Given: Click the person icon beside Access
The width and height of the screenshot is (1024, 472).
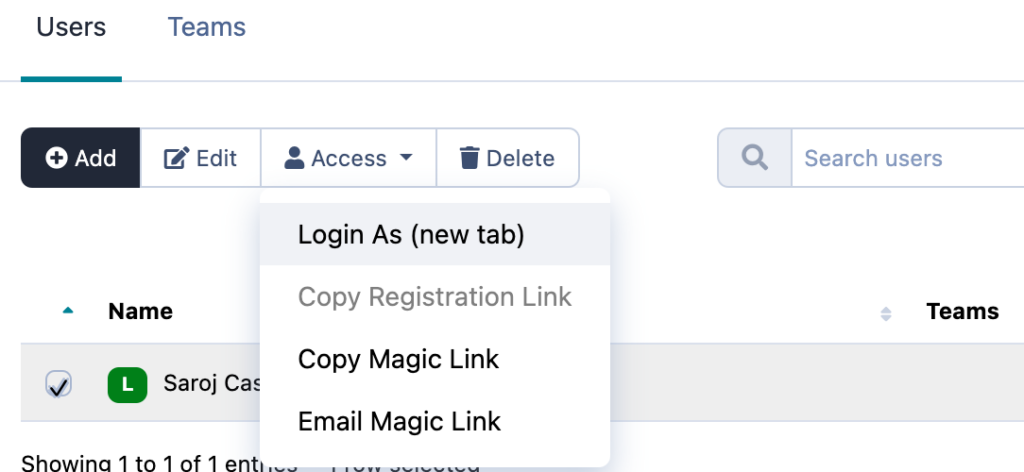Looking at the screenshot, I should pos(294,158).
